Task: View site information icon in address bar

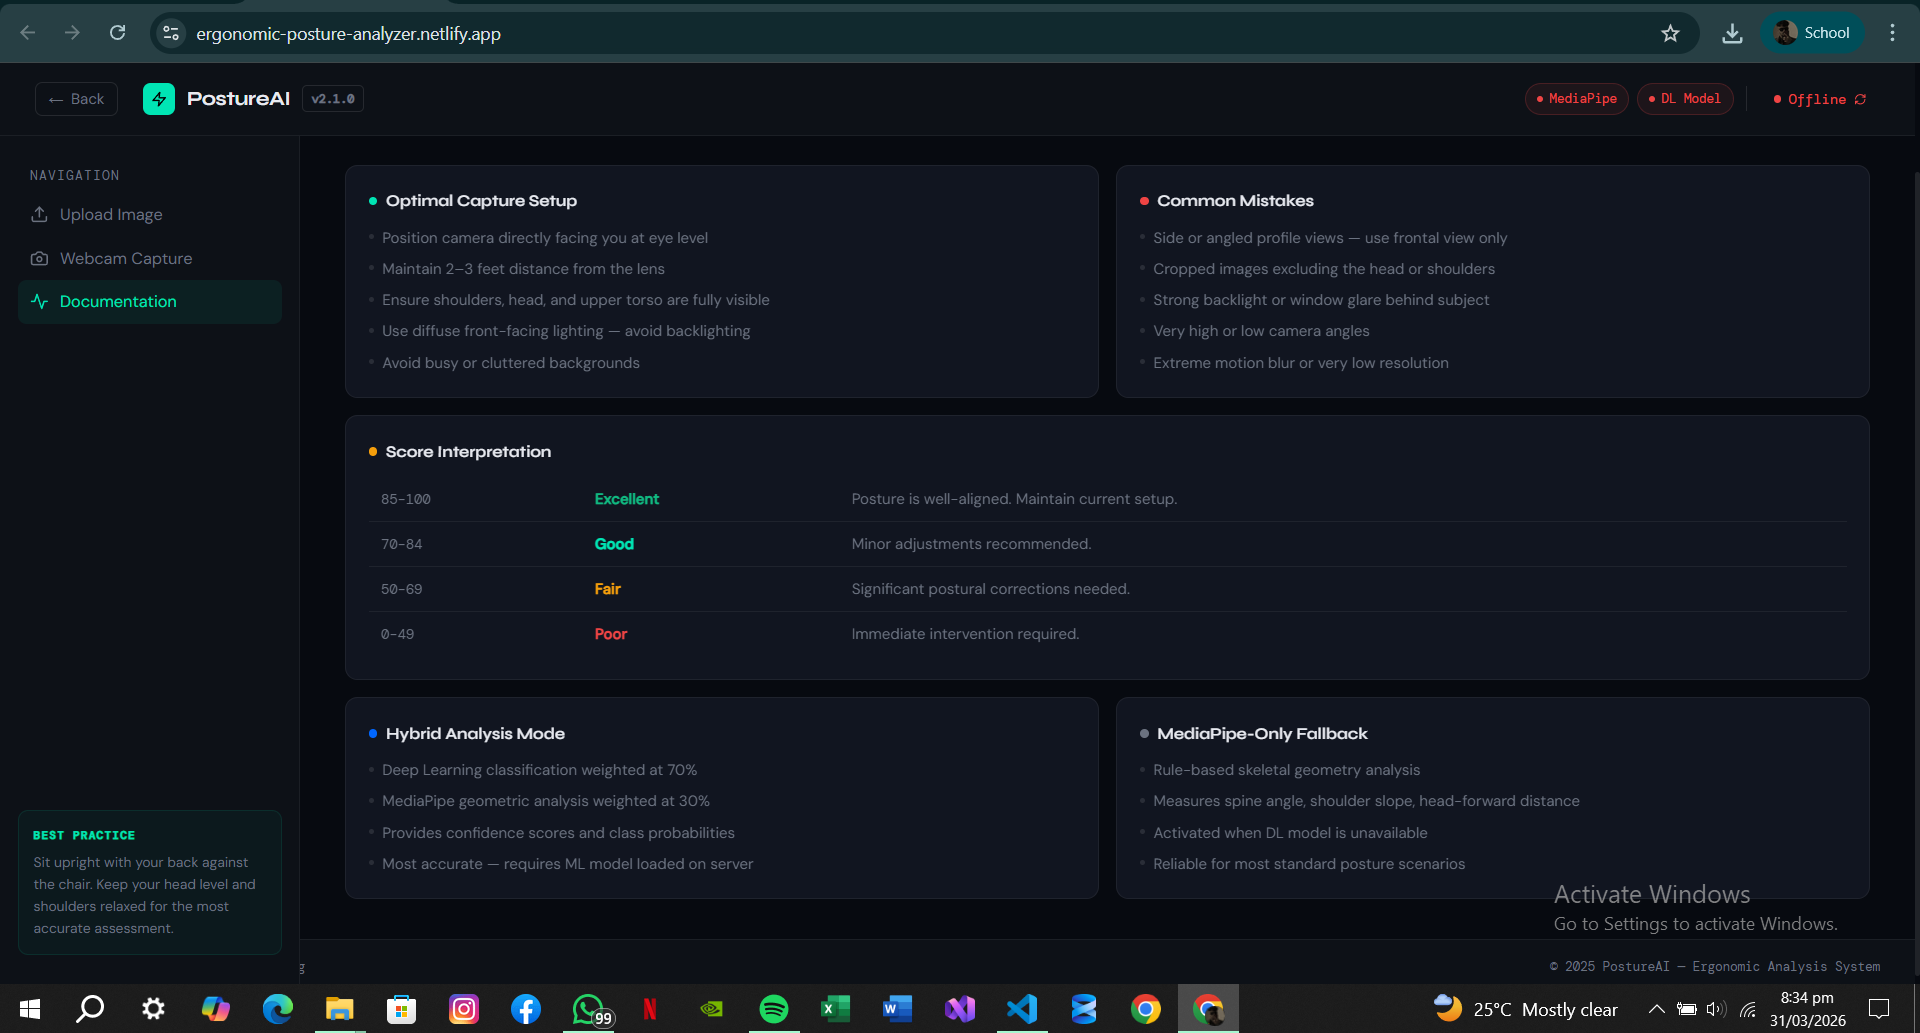Action: [x=171, y=33]
